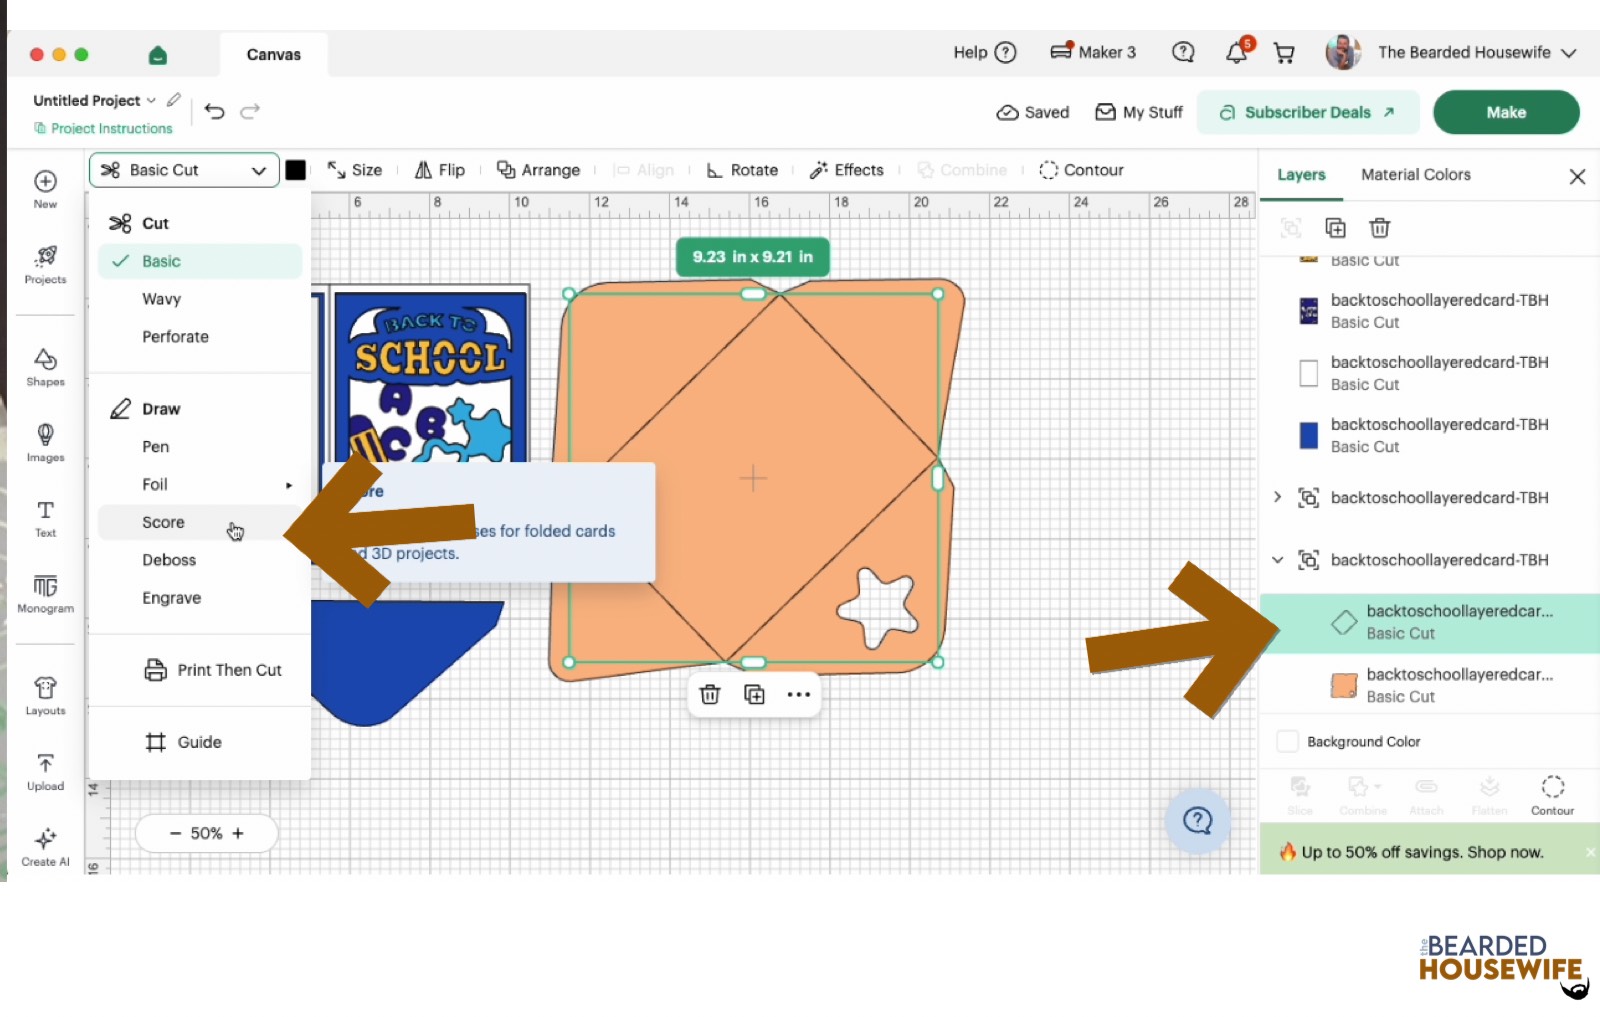Delete selection with canvas trash icon
The height and width of the screenshot is (1017, 1600).
(x=710, y=694)
